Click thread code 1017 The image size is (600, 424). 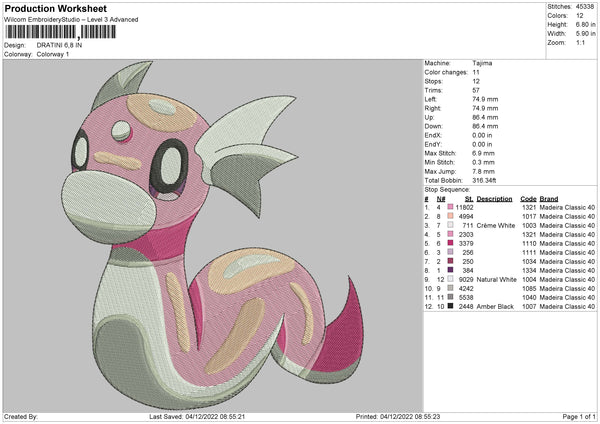(x=529, y=216)
